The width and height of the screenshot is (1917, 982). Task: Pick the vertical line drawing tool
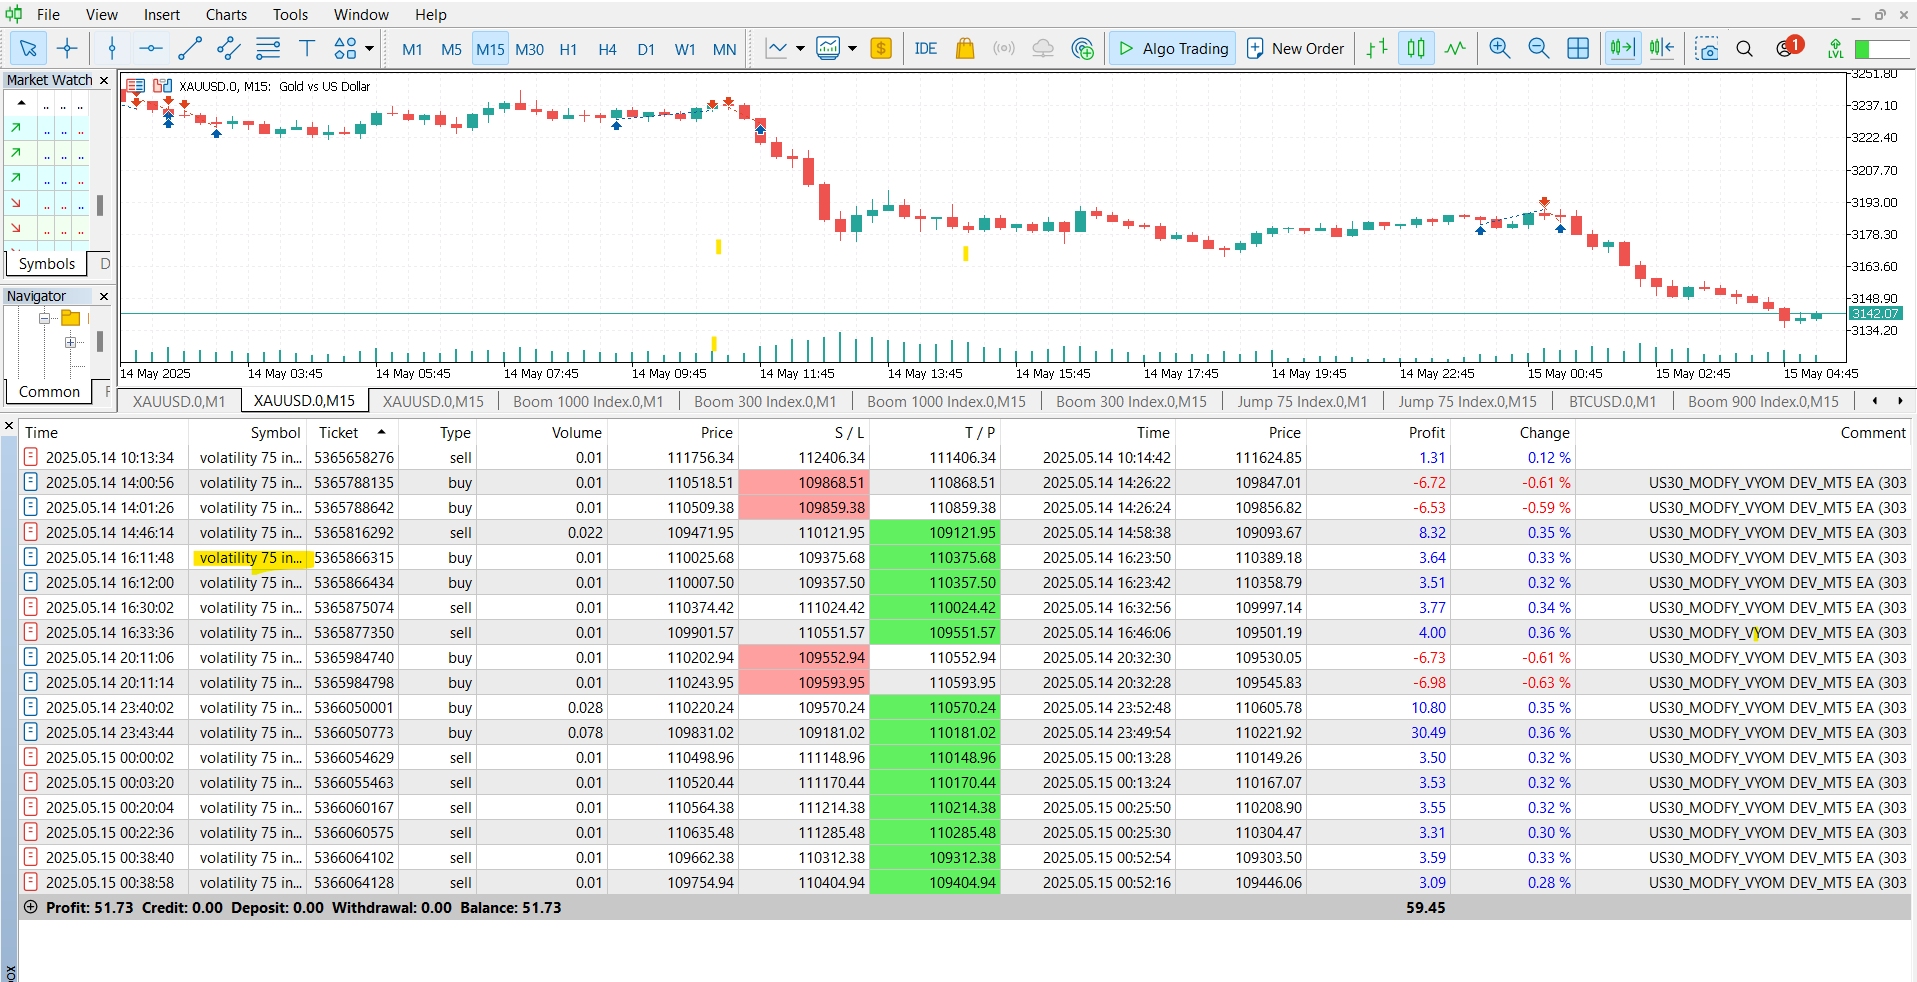tap(112, 48)
